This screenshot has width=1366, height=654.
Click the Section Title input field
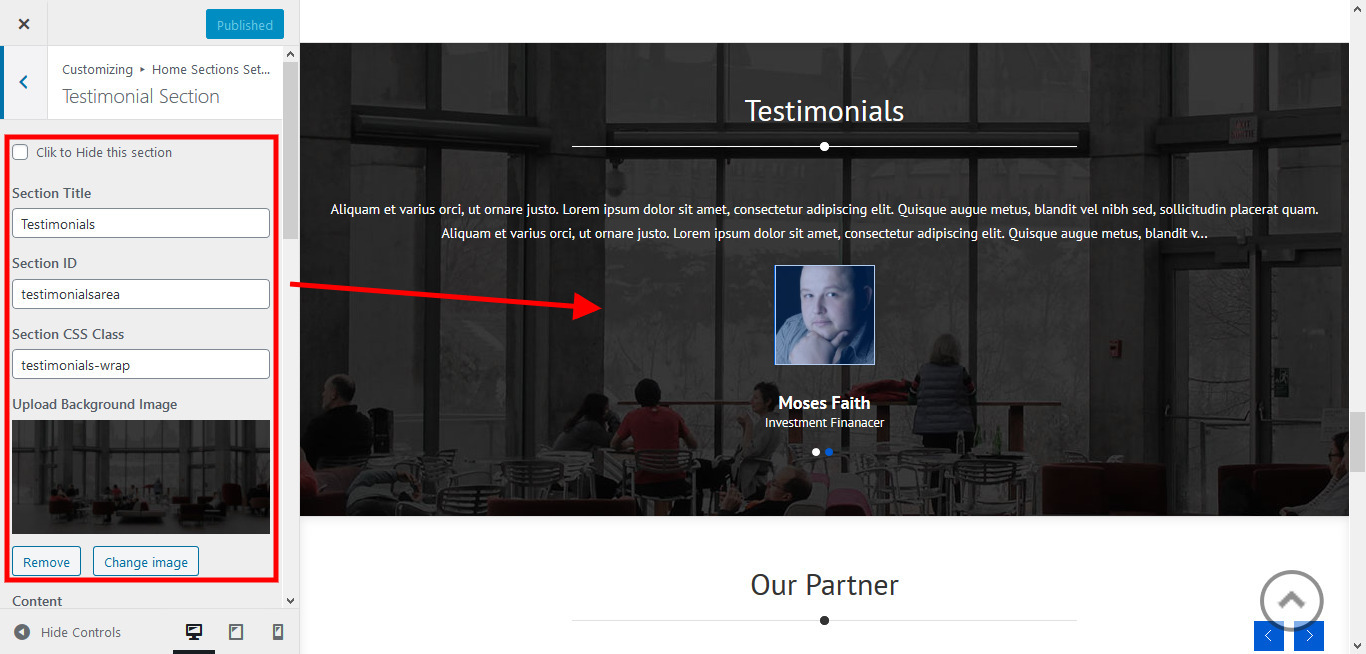click(x=141, y=223)
